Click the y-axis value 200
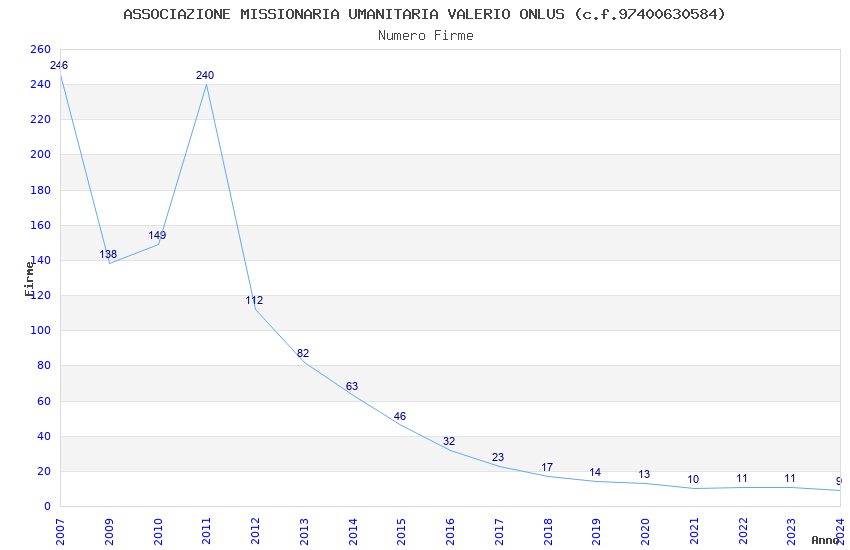This screenshot has width=850, height=550. 40,154
